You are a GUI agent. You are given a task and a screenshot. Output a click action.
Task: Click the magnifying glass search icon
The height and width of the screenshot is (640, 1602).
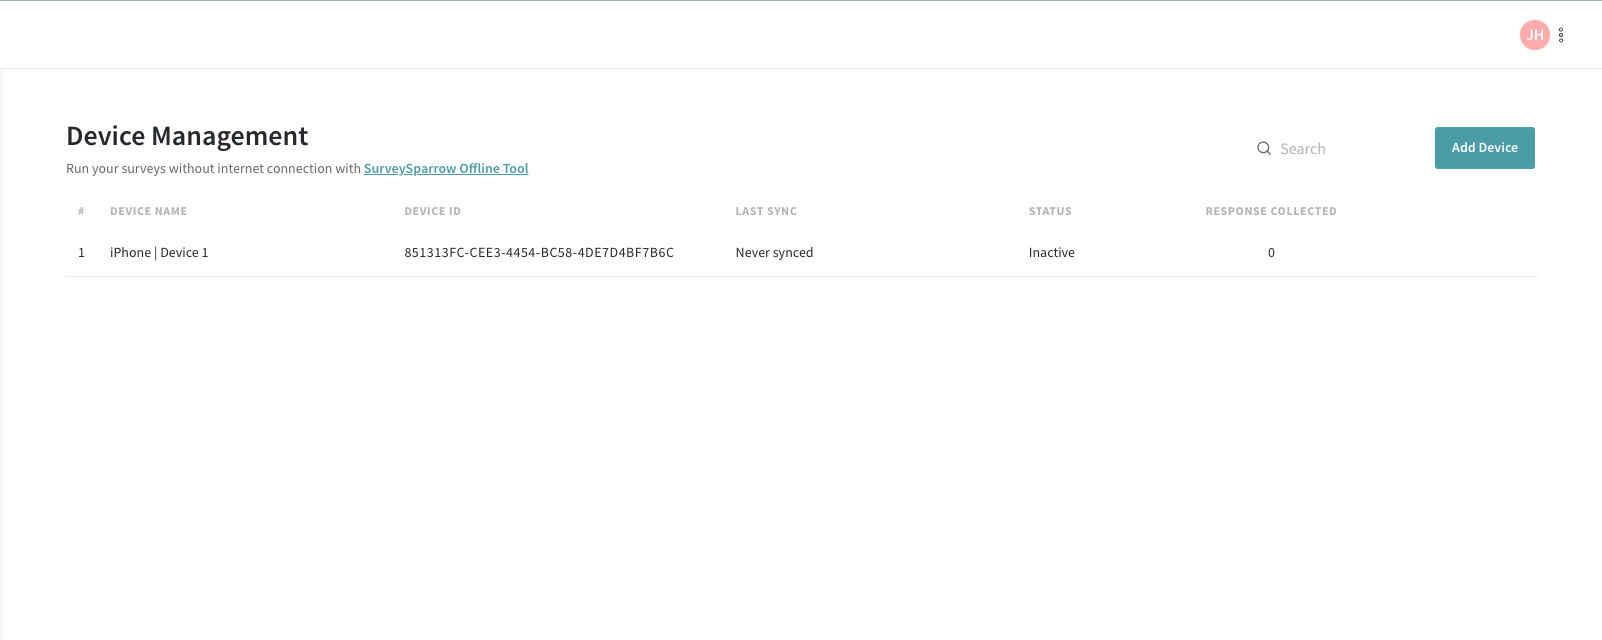pyautogui.click(x=1264, y=148)
